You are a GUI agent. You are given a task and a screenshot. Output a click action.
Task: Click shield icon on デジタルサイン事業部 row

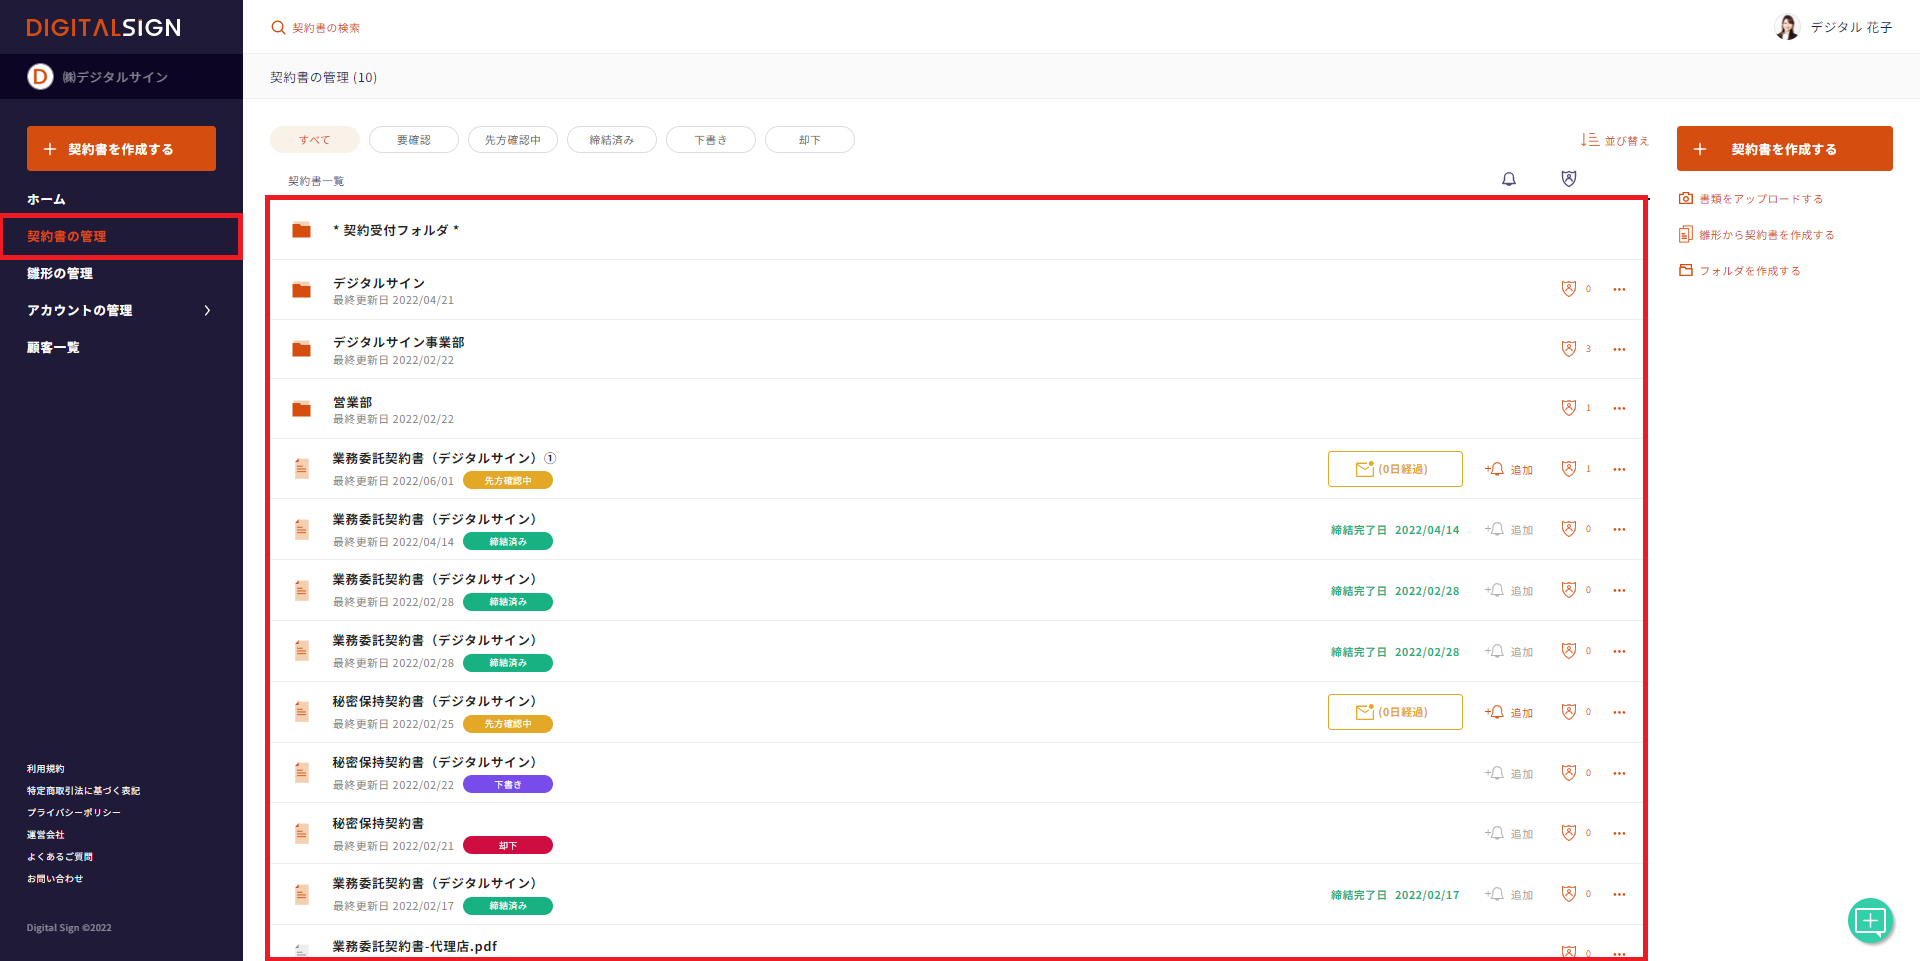(1569, 349)
